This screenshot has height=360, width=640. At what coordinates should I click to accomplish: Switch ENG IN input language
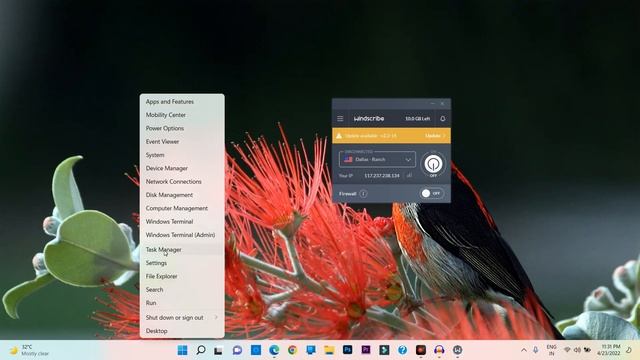(551, 350)
